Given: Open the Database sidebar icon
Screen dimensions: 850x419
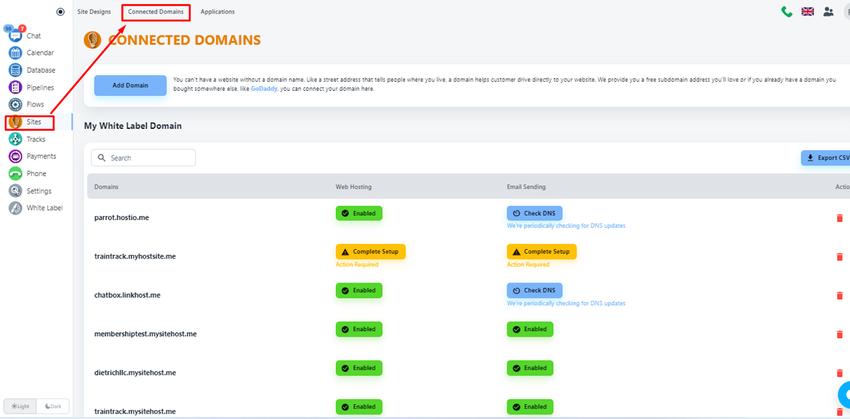Looking at the screenshot, I should [x=16, y=70].
